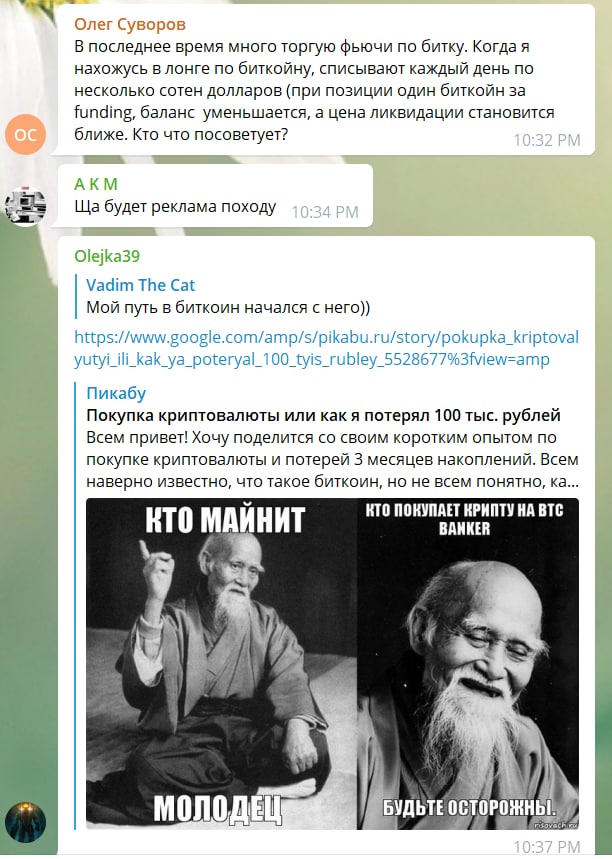The height and width of the screenshot is (859, 612).
Task: Open the Пикабу site name in preview
Action: point(116,393)
